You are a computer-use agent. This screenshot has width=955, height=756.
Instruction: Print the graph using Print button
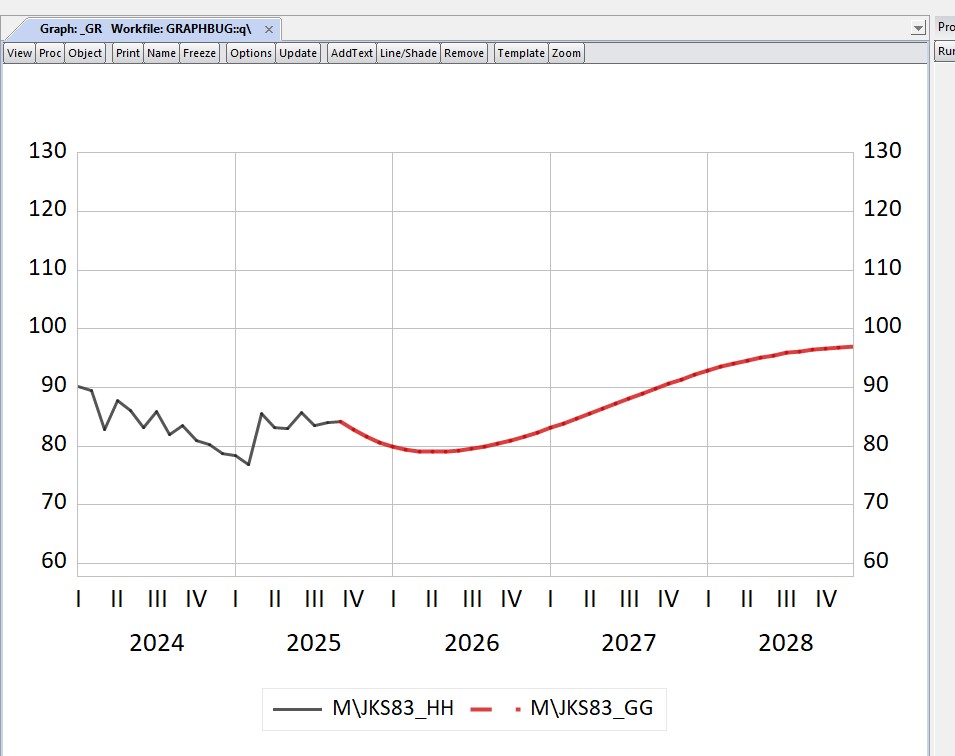tap(128, 53)
